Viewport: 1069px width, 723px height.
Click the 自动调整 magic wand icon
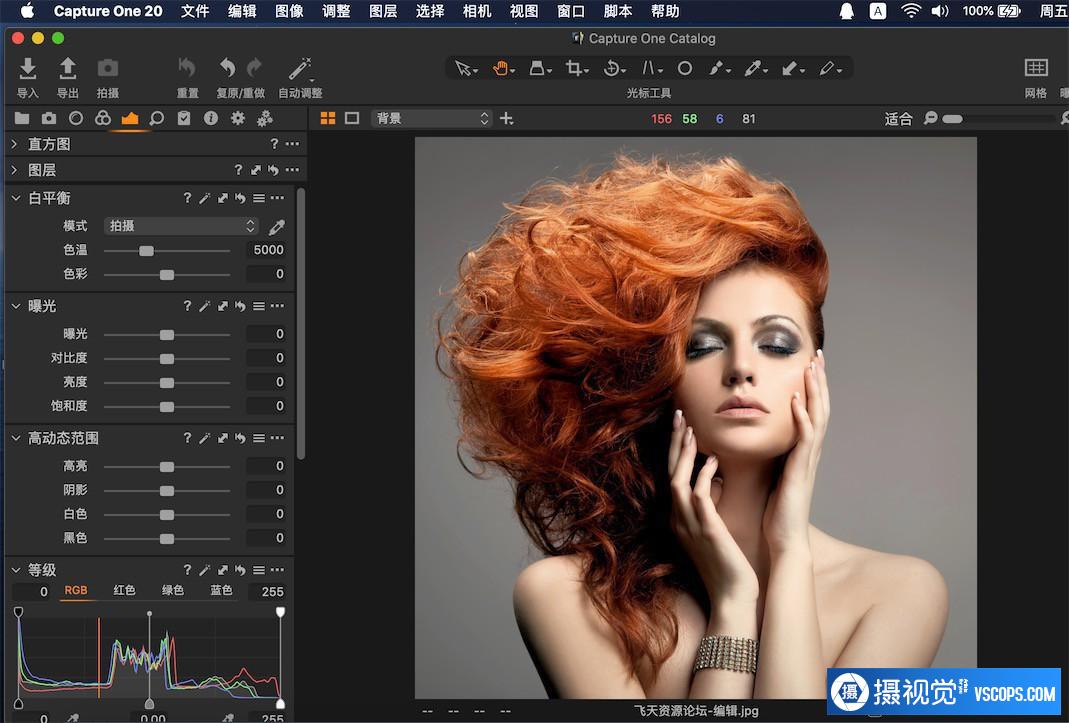click(x=300, y=68)
